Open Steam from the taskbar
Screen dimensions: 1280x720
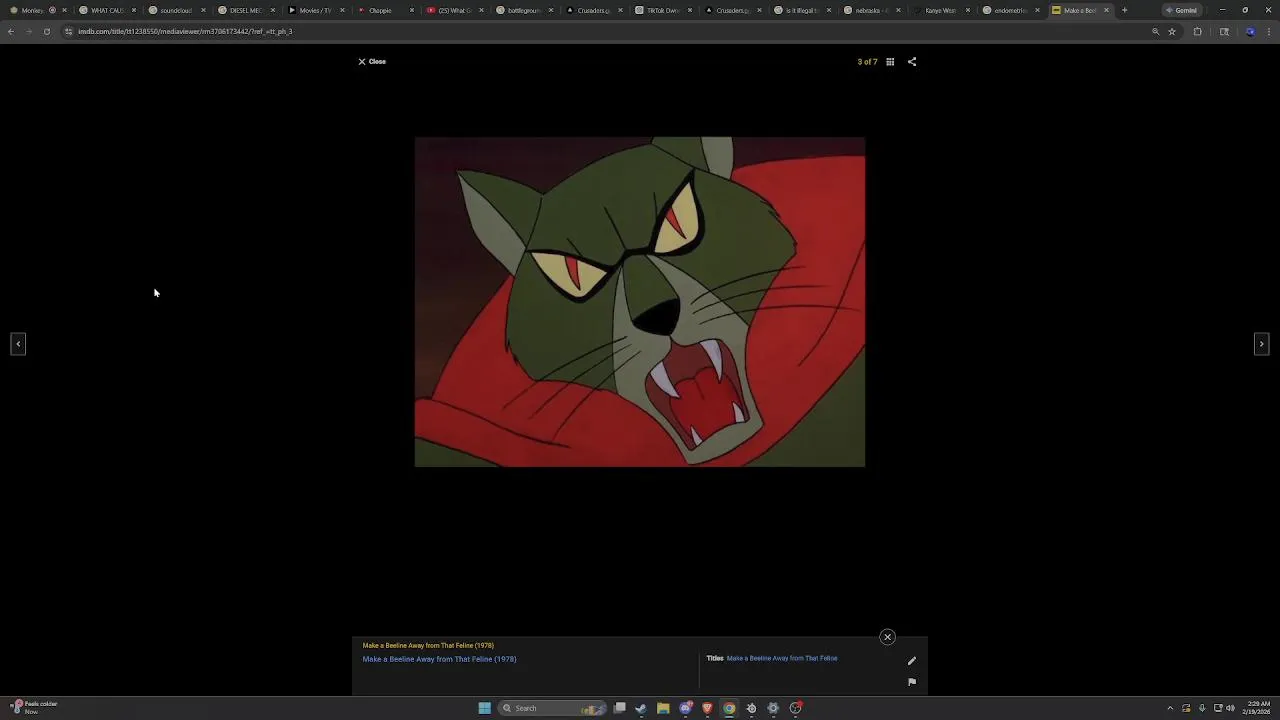tap(641, 708)
